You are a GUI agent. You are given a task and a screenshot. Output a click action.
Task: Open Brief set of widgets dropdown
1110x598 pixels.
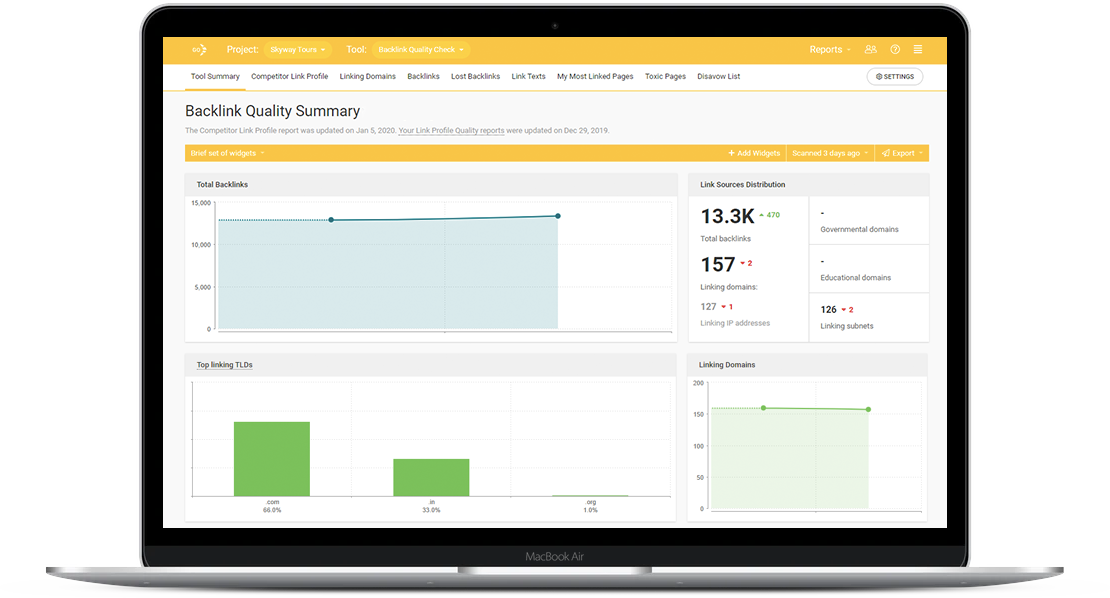227,153
